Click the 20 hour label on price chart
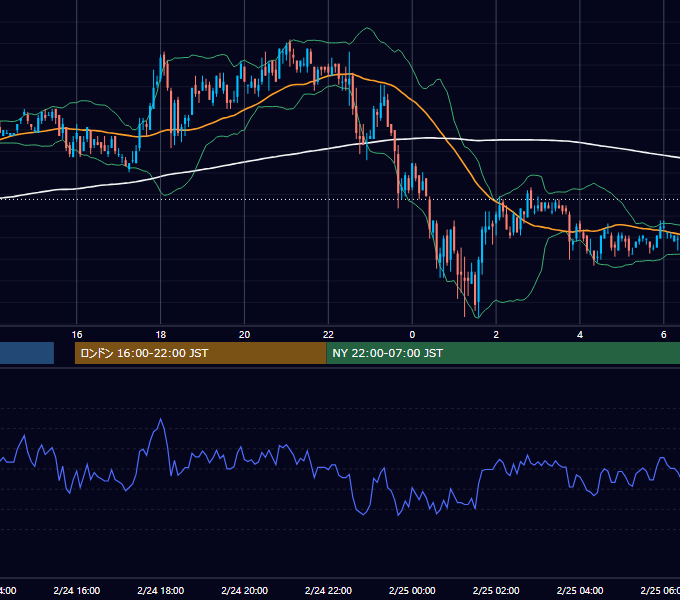 coord(245,334)
